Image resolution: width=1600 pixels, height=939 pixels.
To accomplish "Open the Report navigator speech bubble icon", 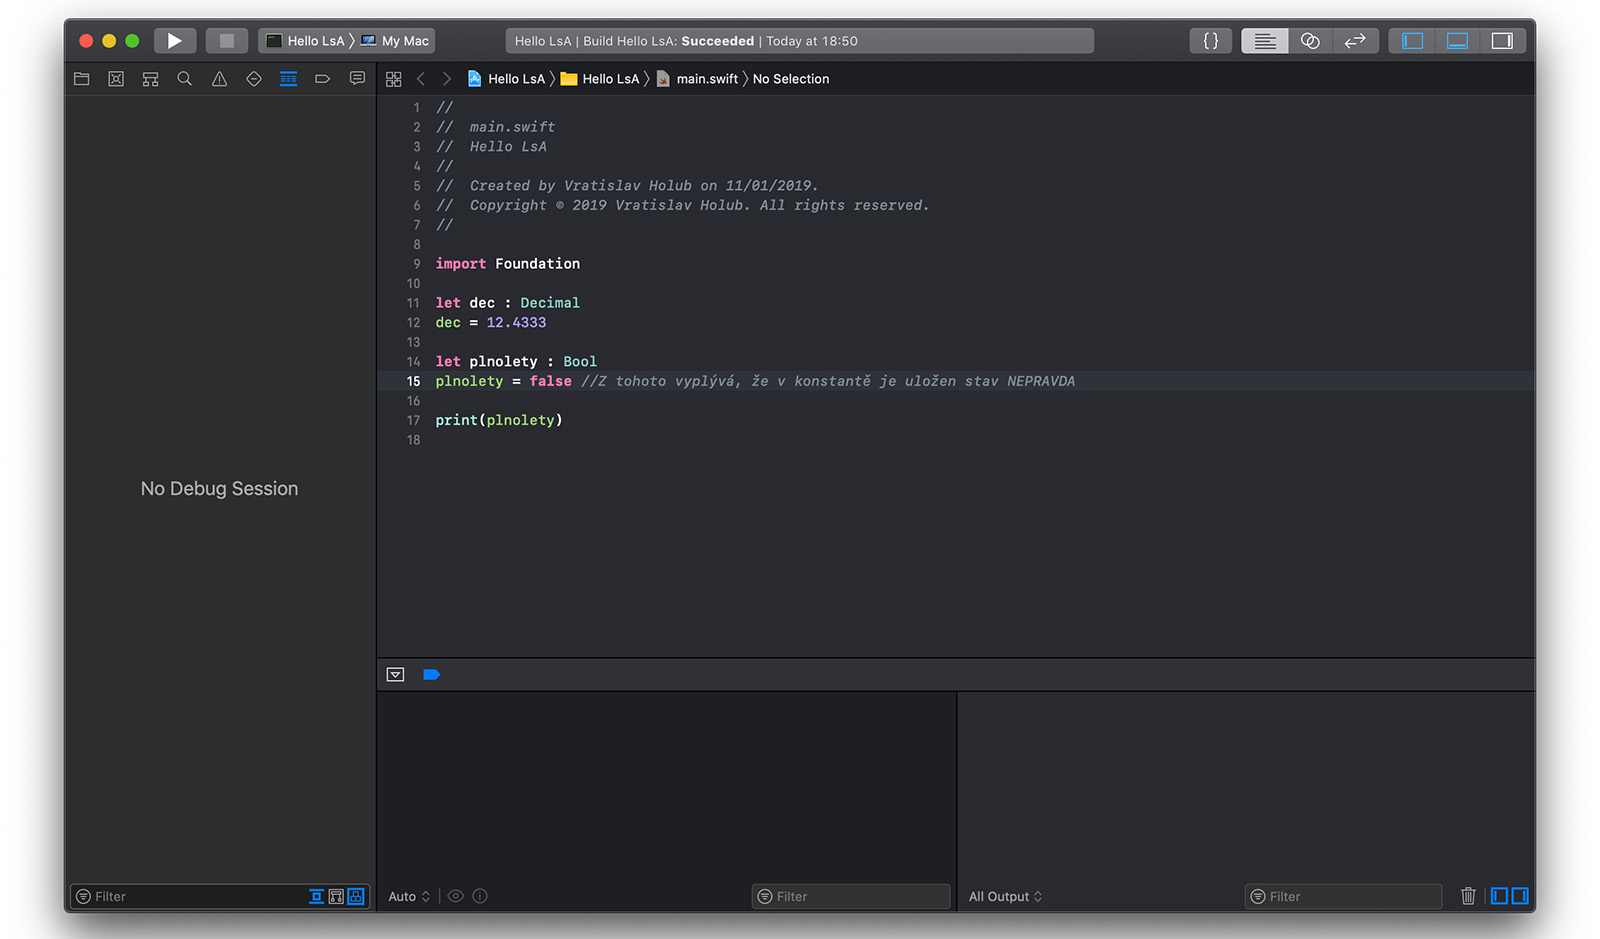I will pos(357,79).
